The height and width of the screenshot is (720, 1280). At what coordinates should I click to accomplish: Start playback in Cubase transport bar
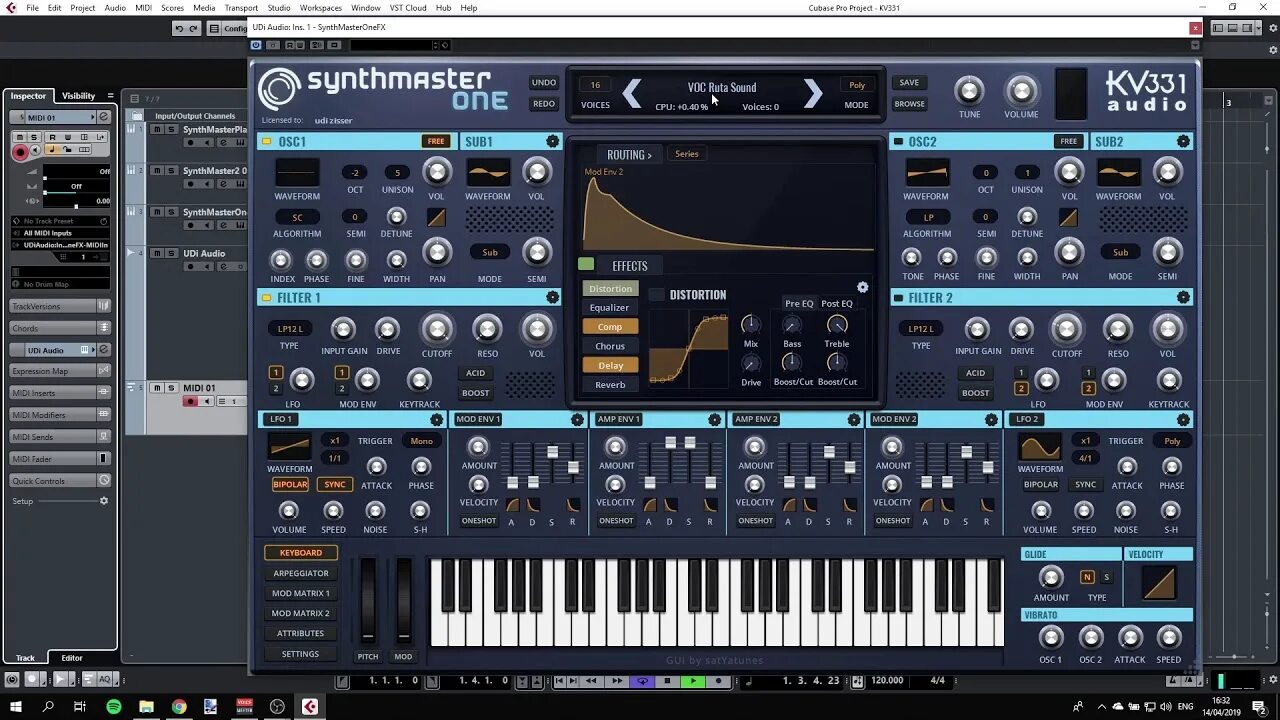(692, 681)
